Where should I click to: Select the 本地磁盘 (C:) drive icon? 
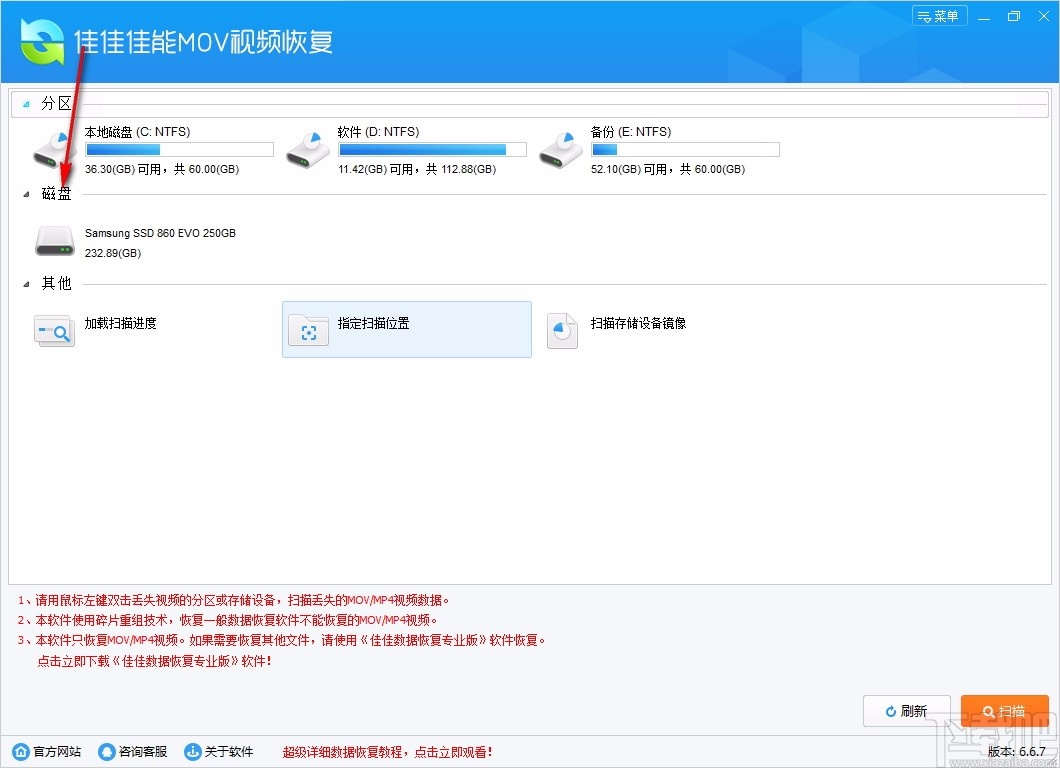[x=54, y=148]
